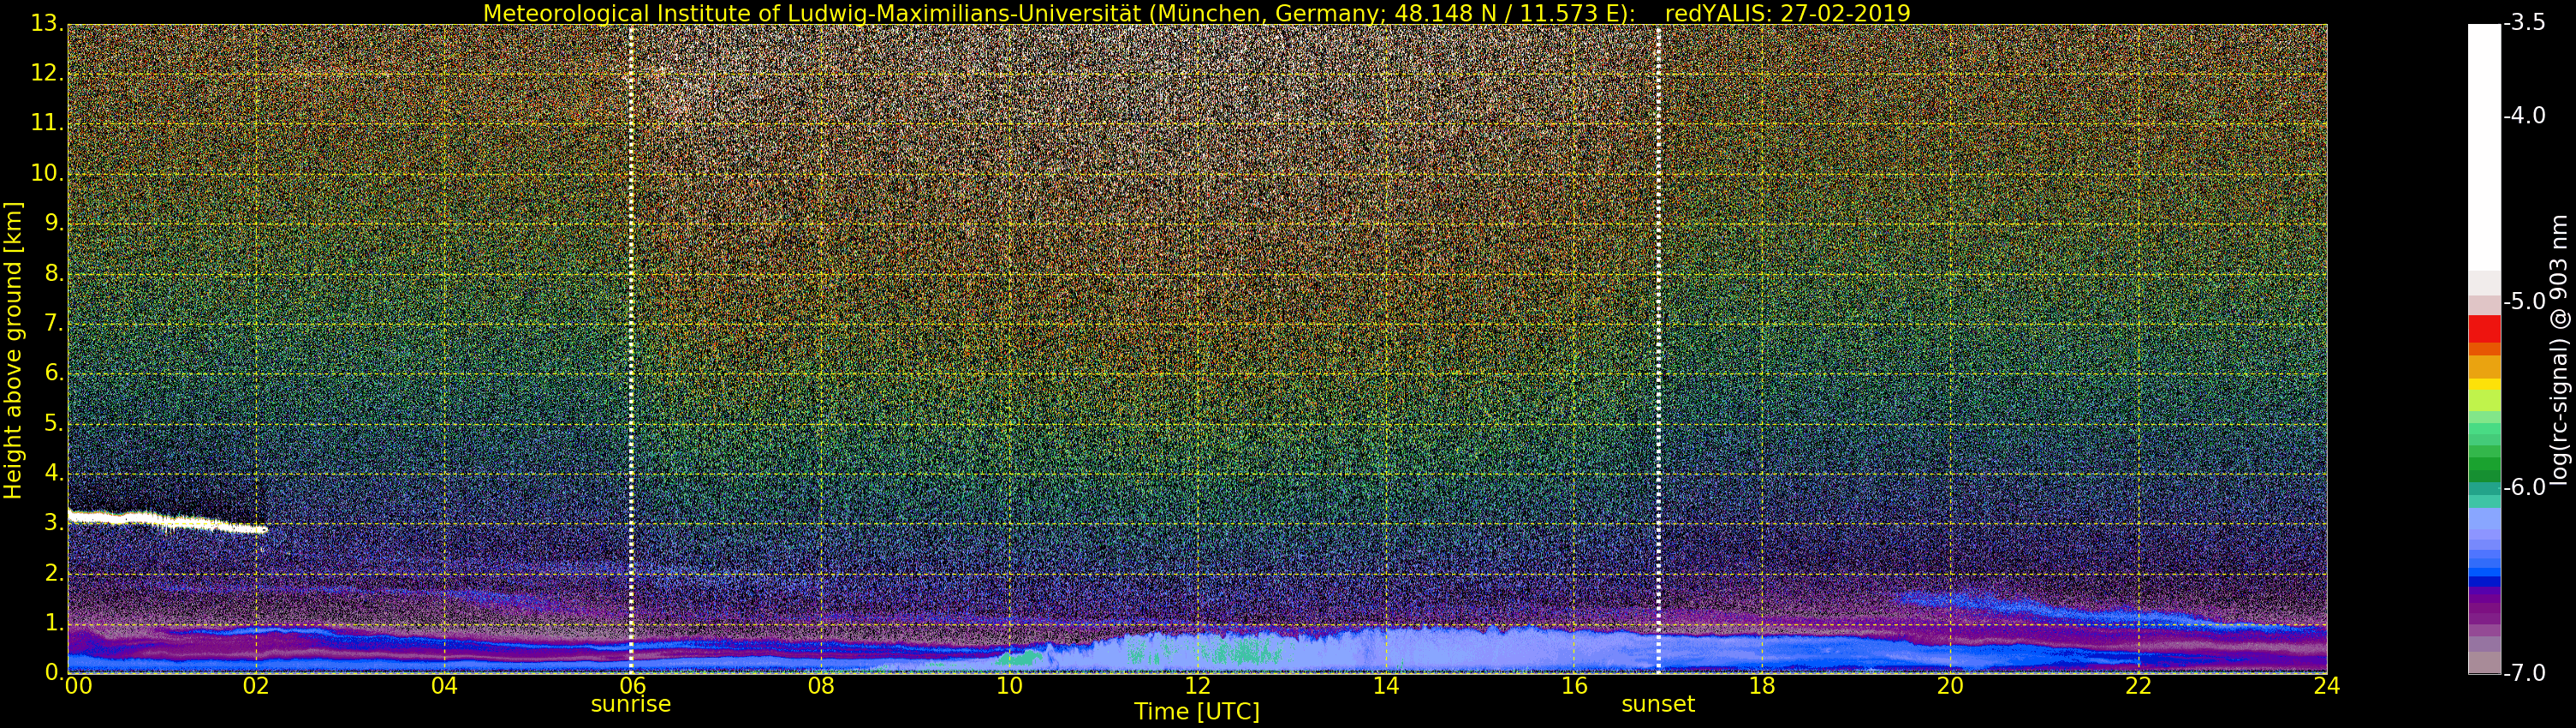Click the 'Height above ground [km]' axis label
This screenshot has width=2576, height=728.
click(x=13, y=350)
